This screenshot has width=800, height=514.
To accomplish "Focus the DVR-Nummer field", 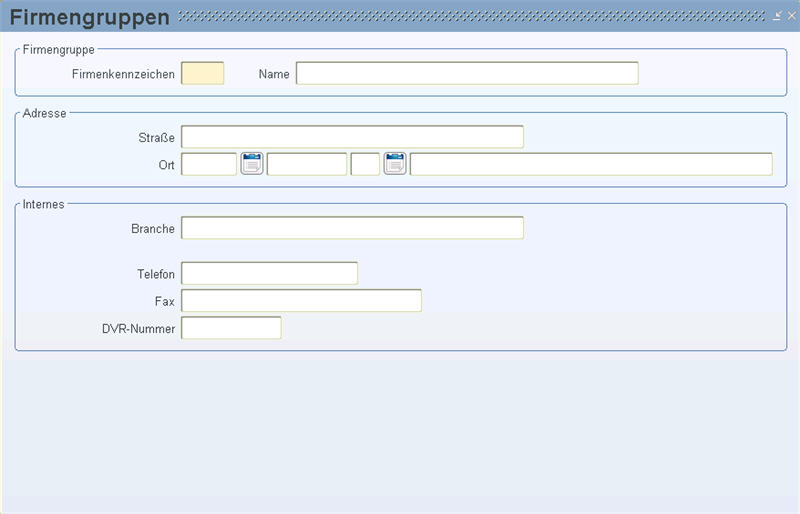I will (231, 328).
